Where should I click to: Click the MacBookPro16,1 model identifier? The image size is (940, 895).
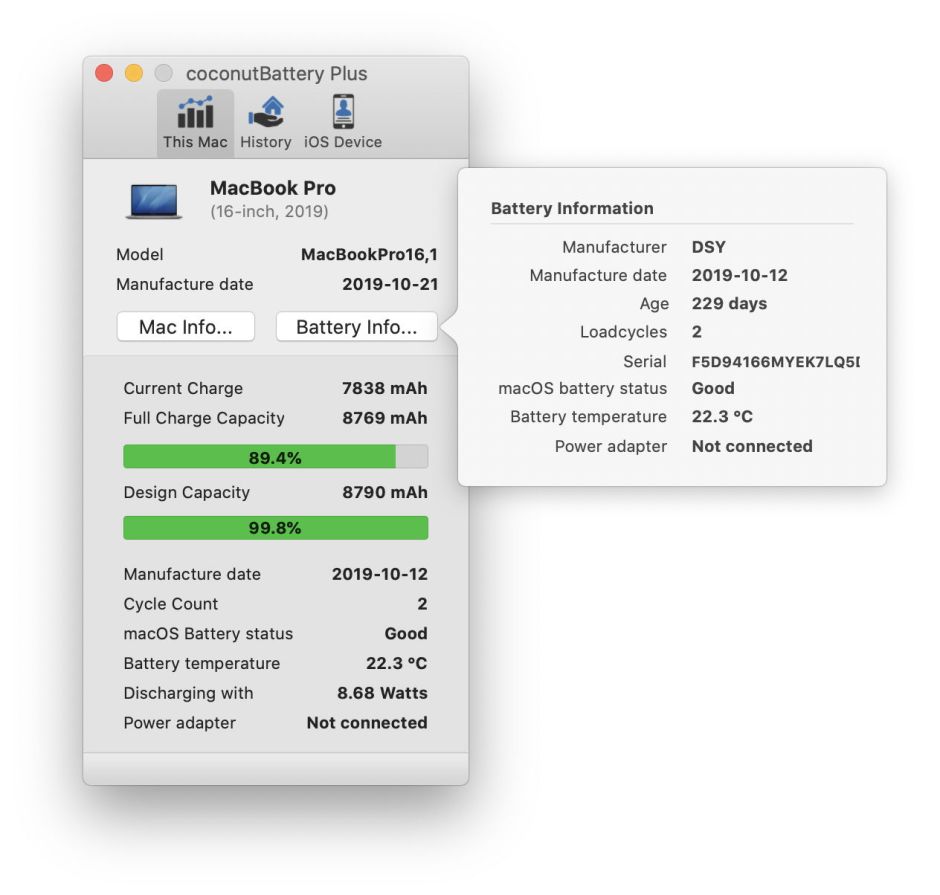point(369,255)
